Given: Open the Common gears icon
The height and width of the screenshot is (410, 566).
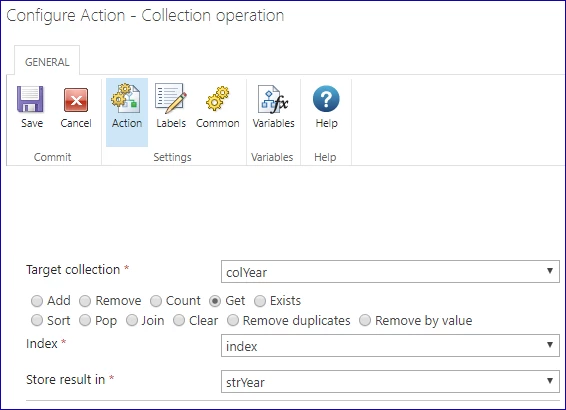Looking at the screenshot, I should coord(217,98).
